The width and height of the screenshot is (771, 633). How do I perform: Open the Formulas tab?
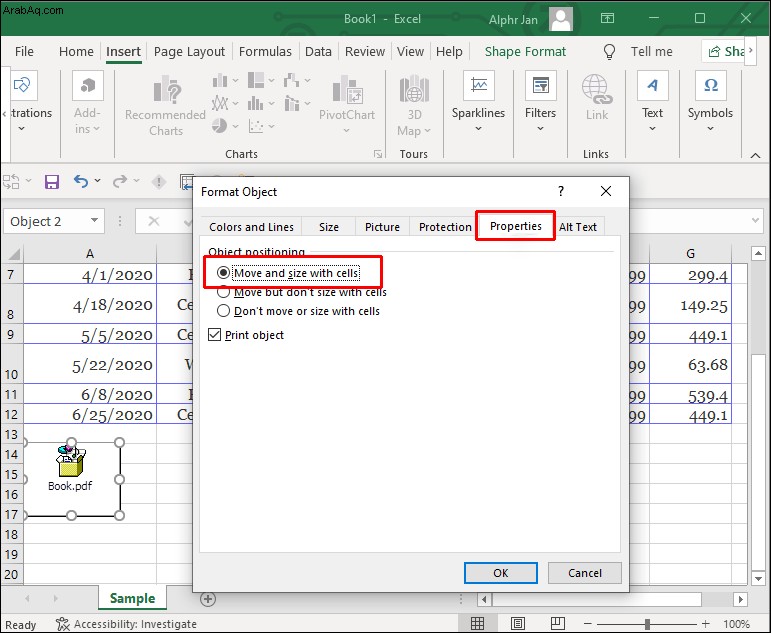265,52
